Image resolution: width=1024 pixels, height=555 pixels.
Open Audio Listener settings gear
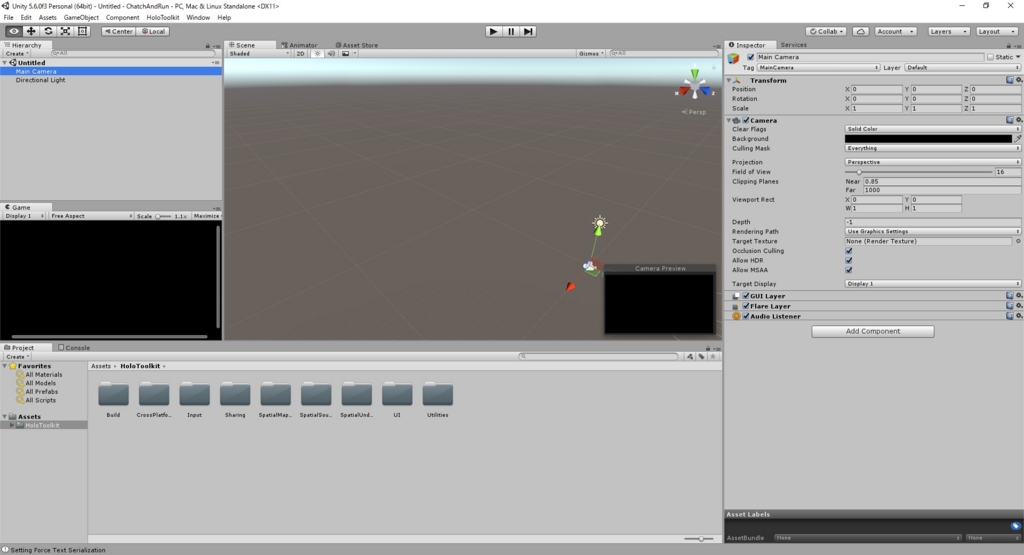(1019, 316)
